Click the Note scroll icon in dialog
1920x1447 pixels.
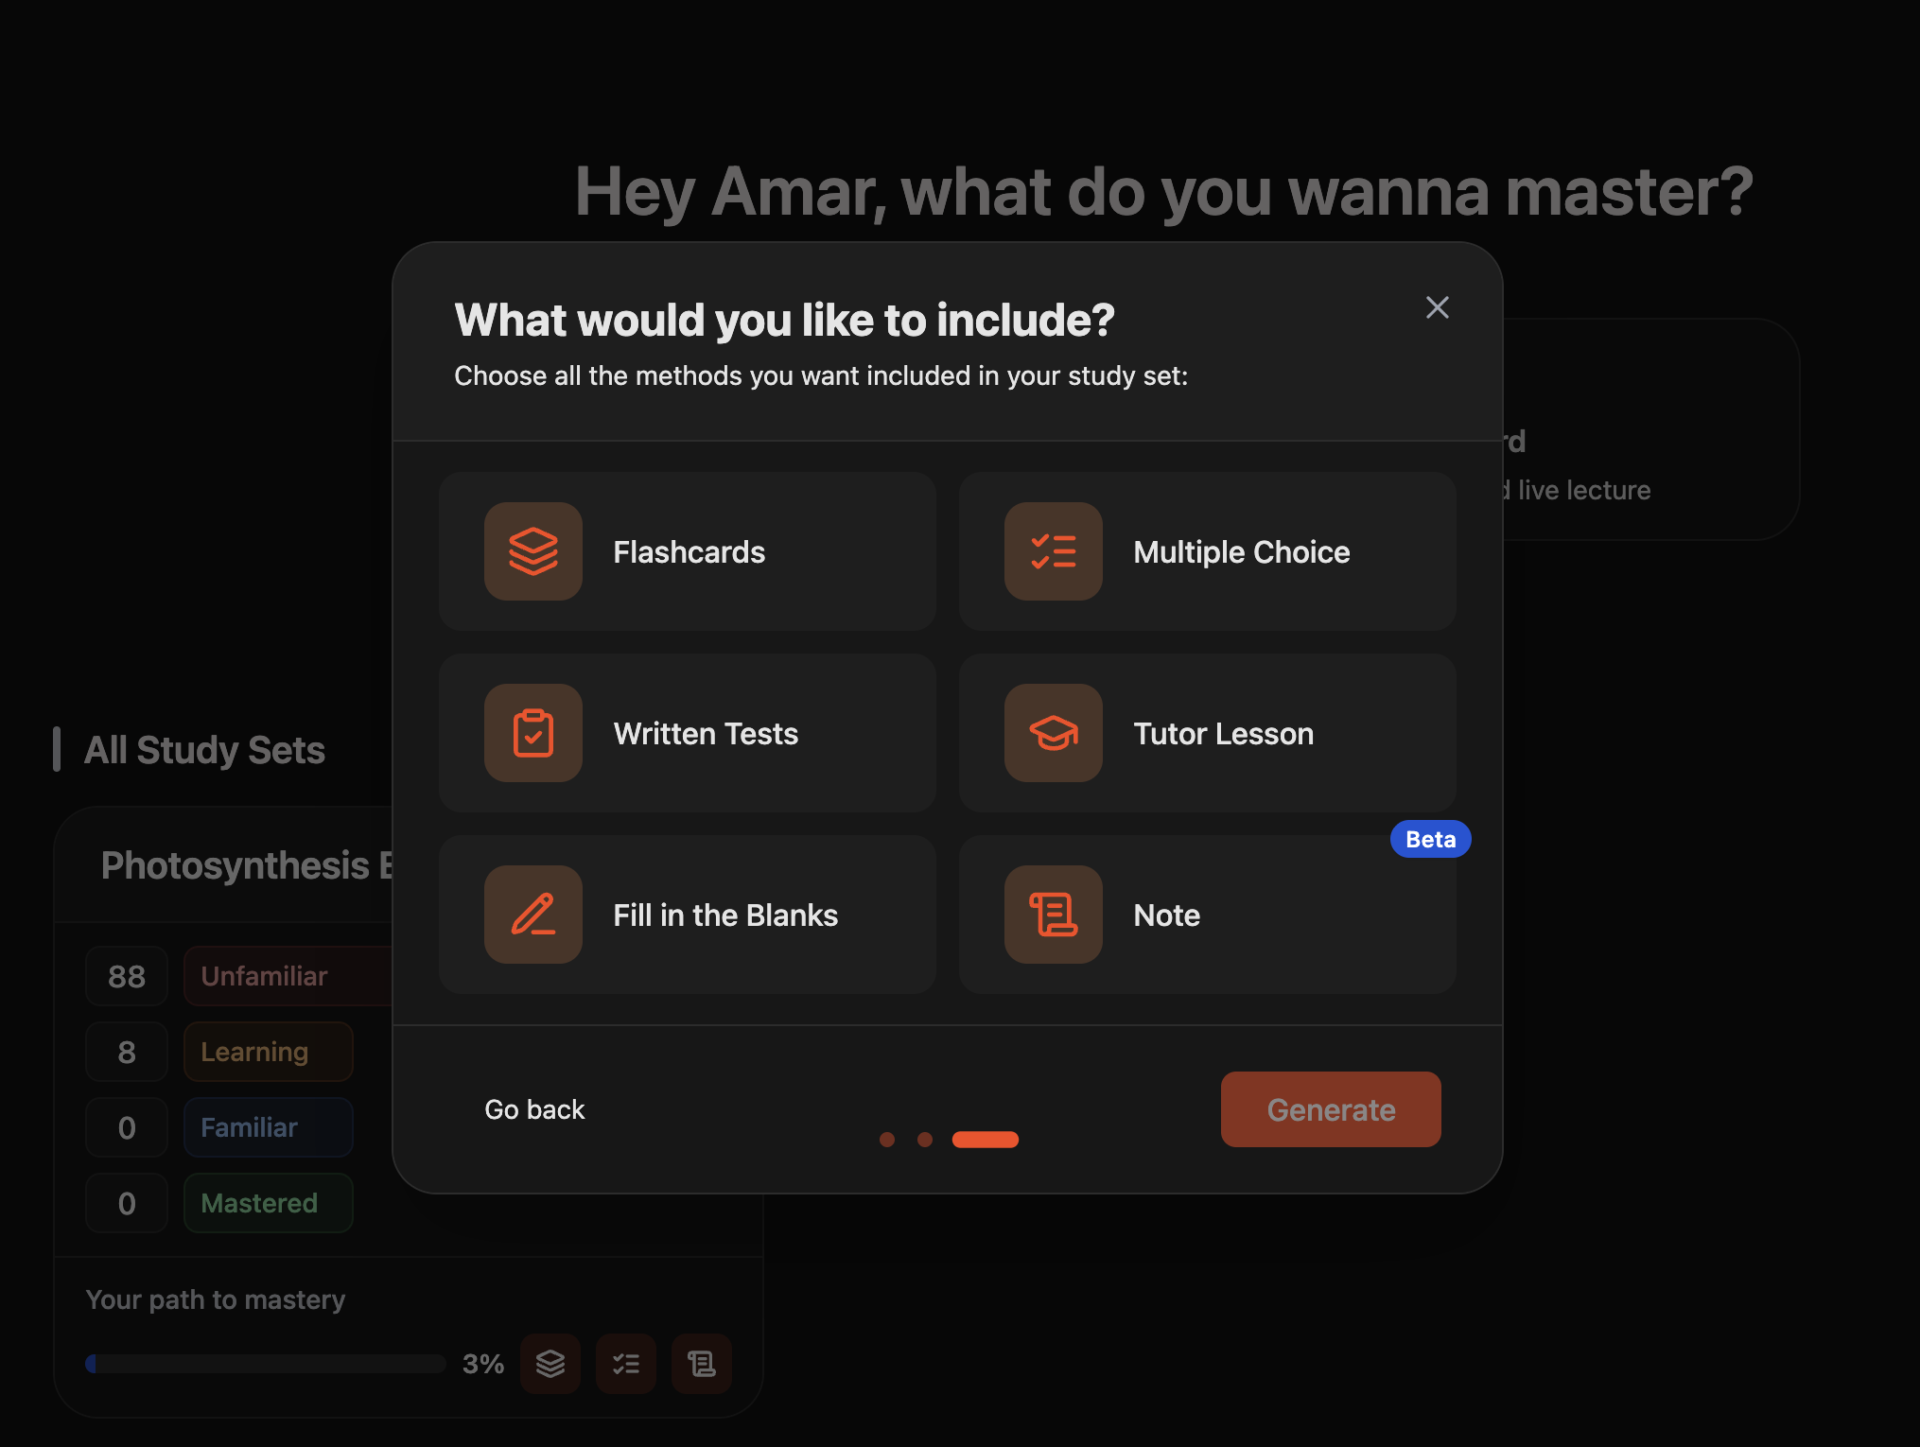[x=1053, y=914]
